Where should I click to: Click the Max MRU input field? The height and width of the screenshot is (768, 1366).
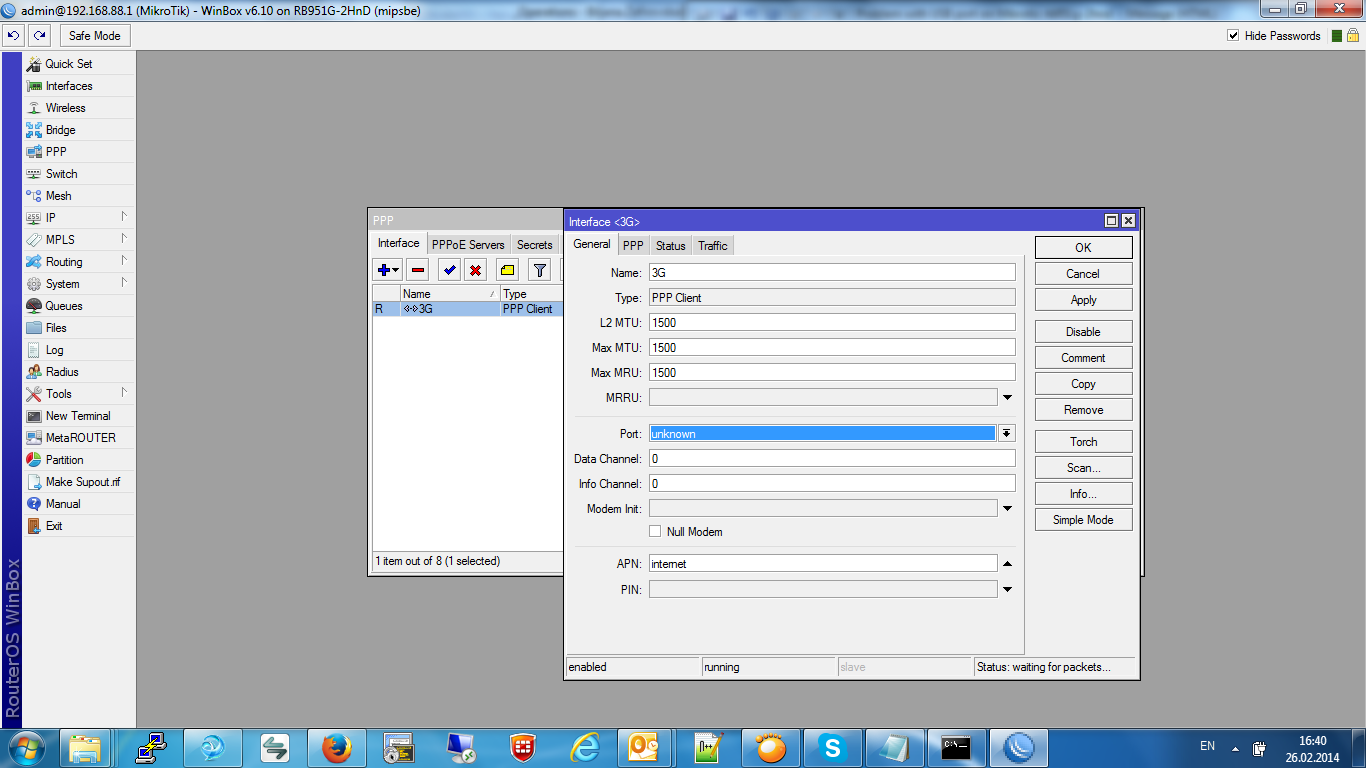tap(832, 372)
